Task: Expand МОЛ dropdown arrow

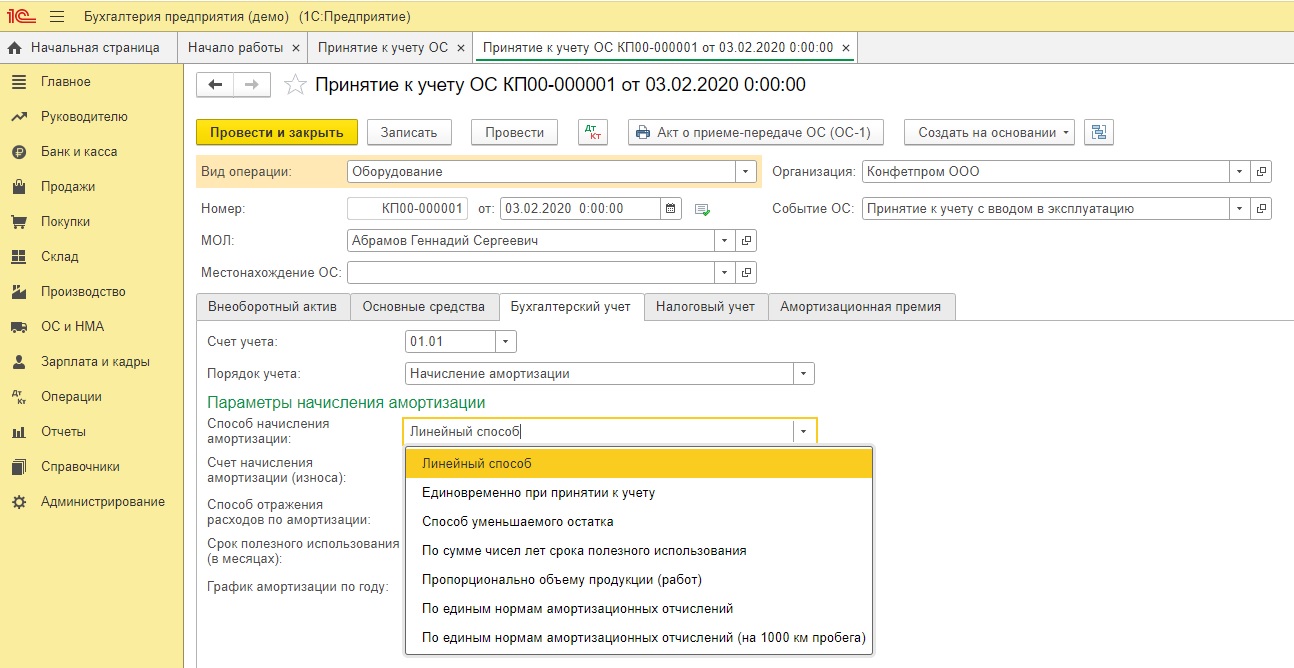Action: point(725,241)
